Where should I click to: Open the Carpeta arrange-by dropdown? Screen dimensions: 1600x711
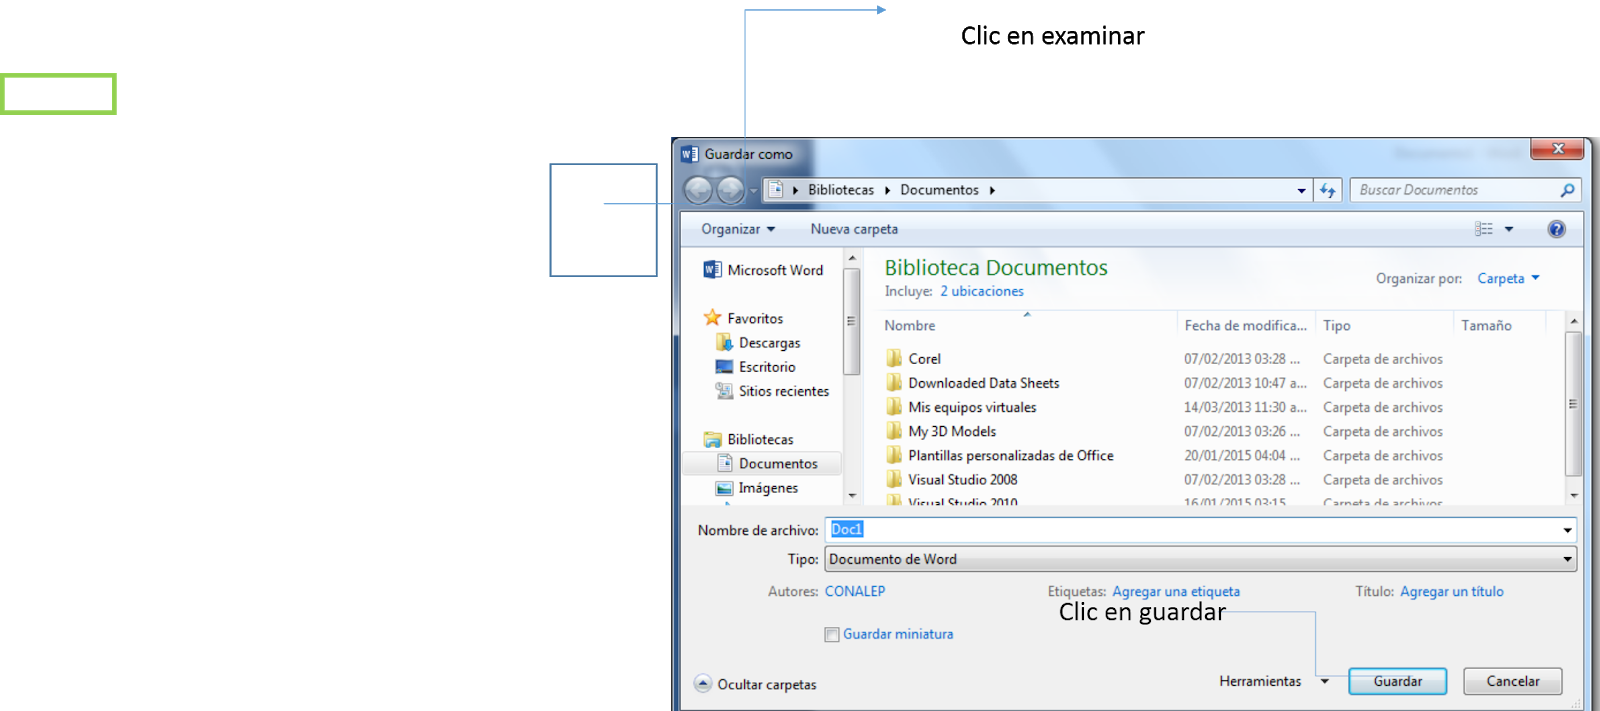pos(1508,278)
